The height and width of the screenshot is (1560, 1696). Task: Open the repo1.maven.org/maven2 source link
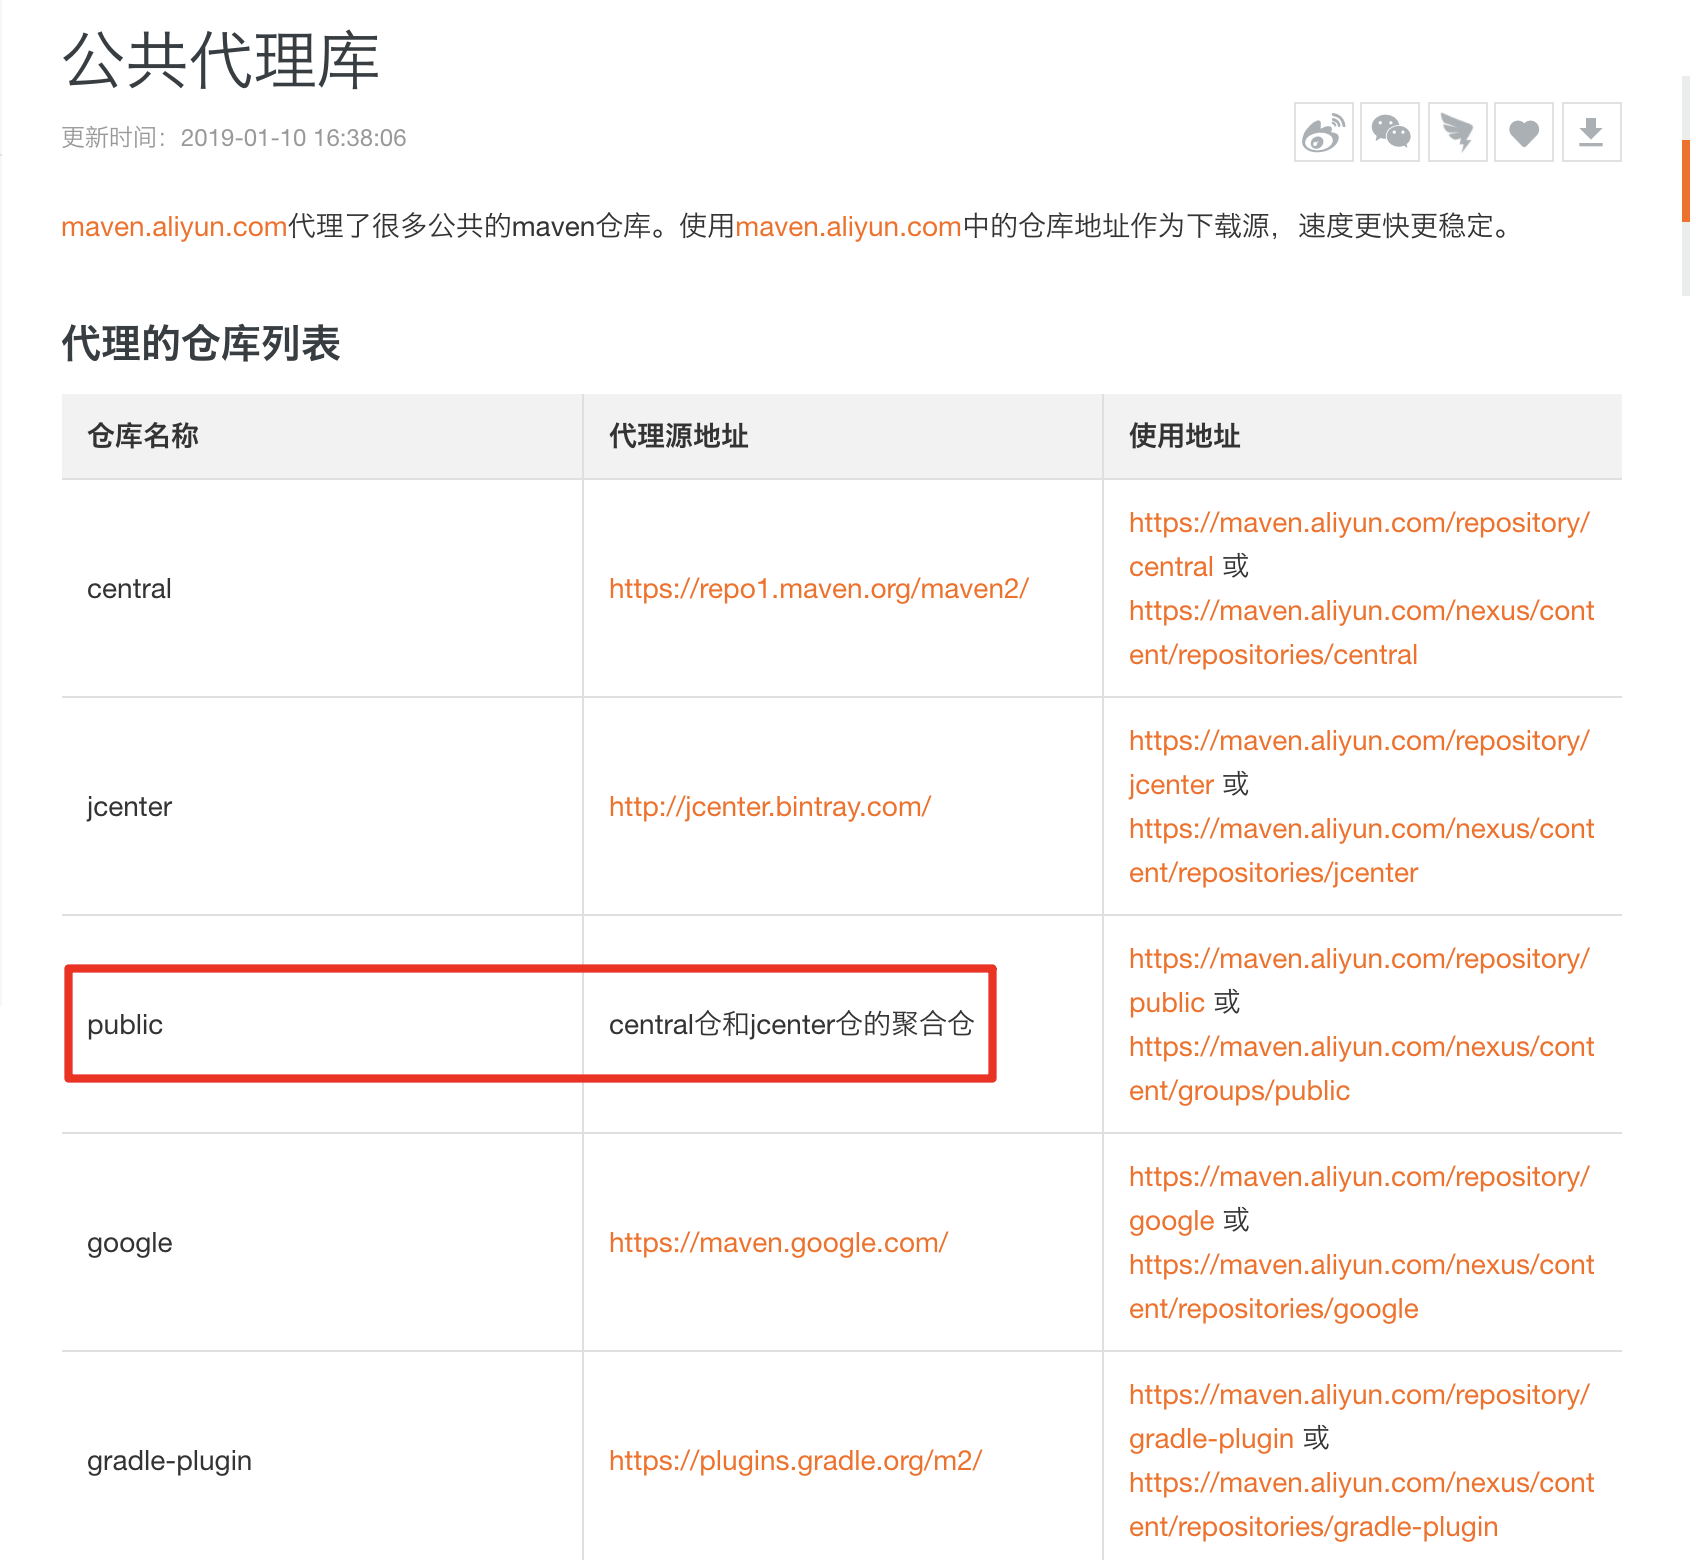818,588
